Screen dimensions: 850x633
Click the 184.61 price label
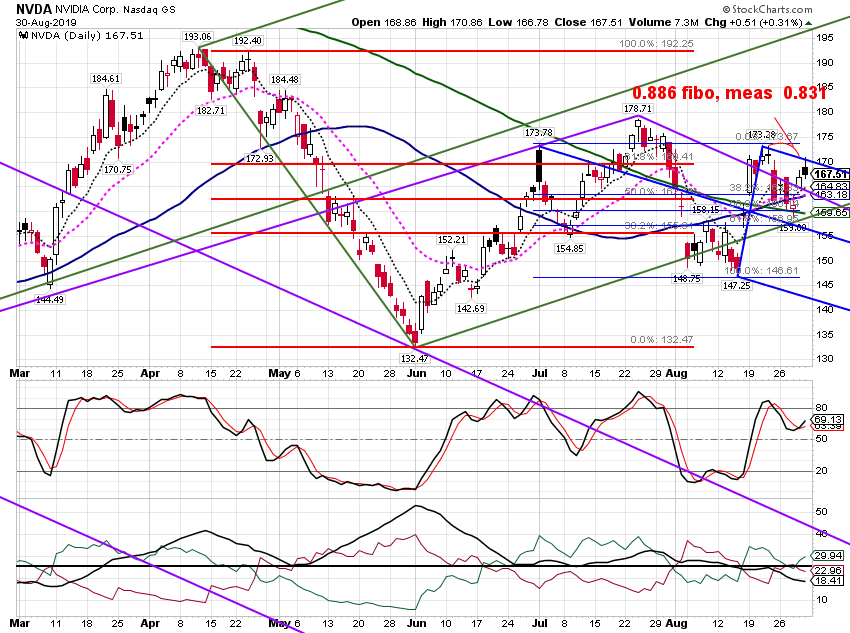coord(106,79)
